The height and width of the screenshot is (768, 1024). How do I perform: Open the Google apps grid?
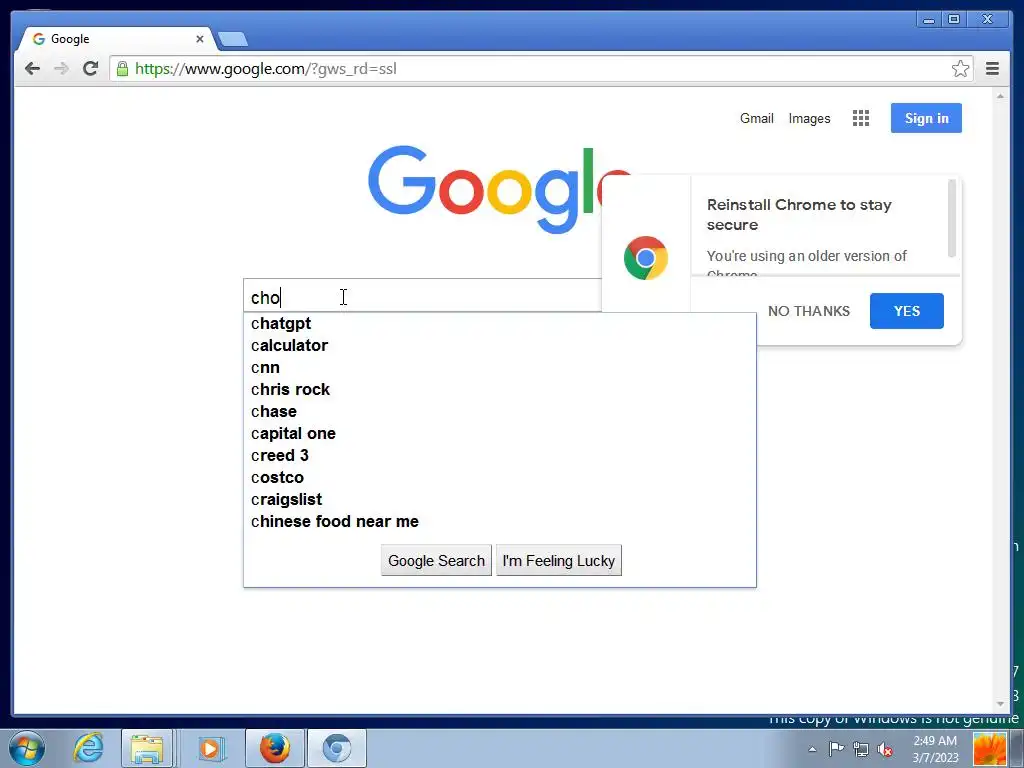click(861, 118)
